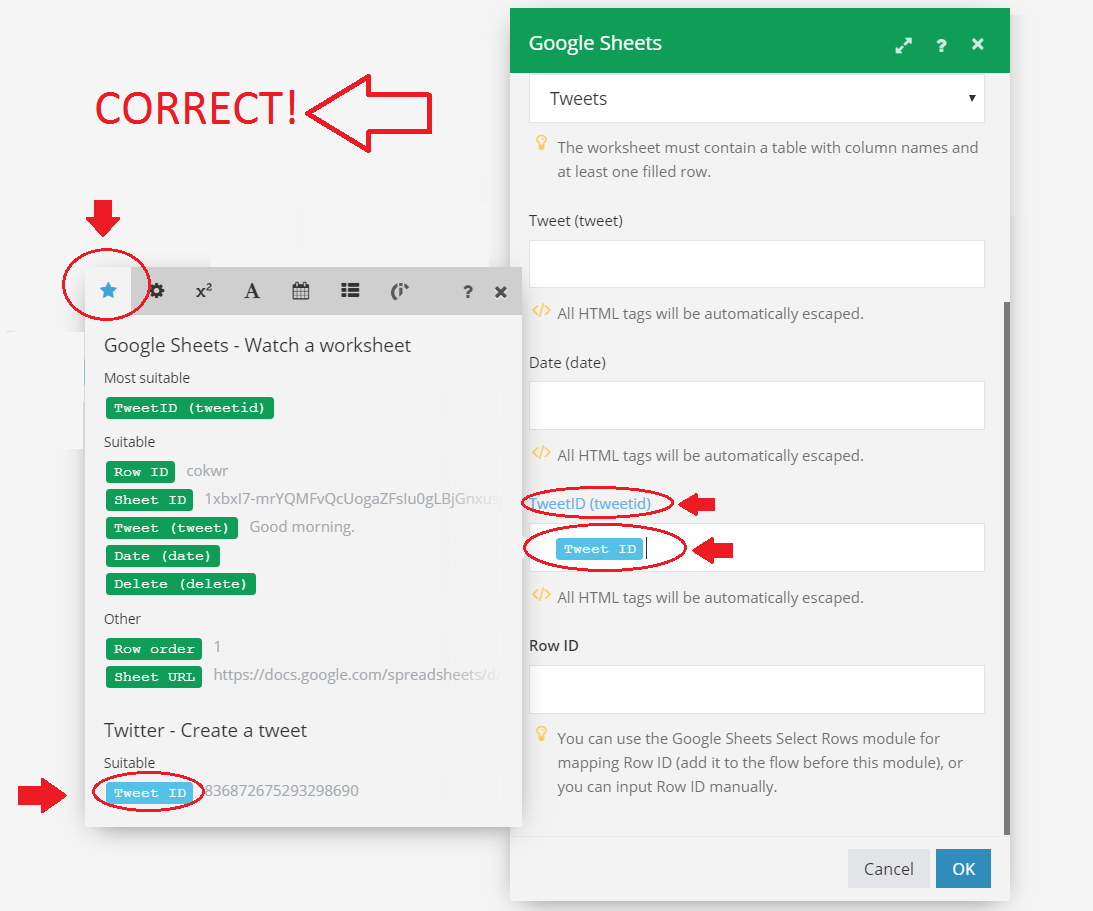Click the 'Twitter - Create a tweet' heading
The width and height of the screenshot is (1093, 911).
coord(205,730)
